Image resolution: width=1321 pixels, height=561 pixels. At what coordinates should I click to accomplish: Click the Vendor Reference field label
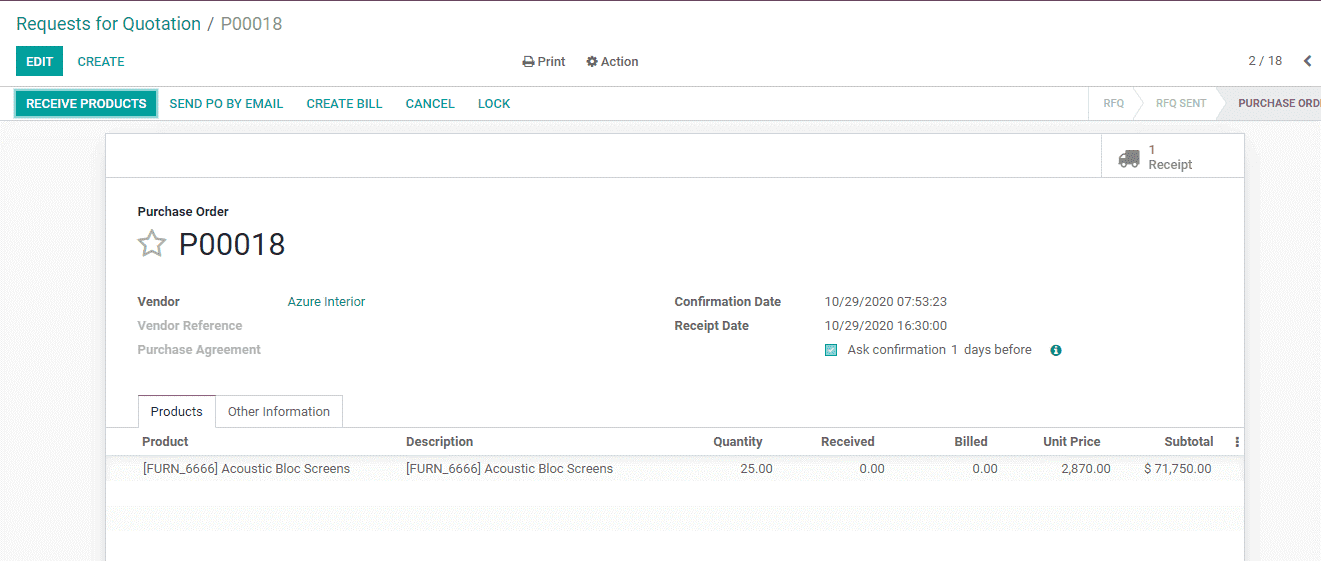(190, 326)
